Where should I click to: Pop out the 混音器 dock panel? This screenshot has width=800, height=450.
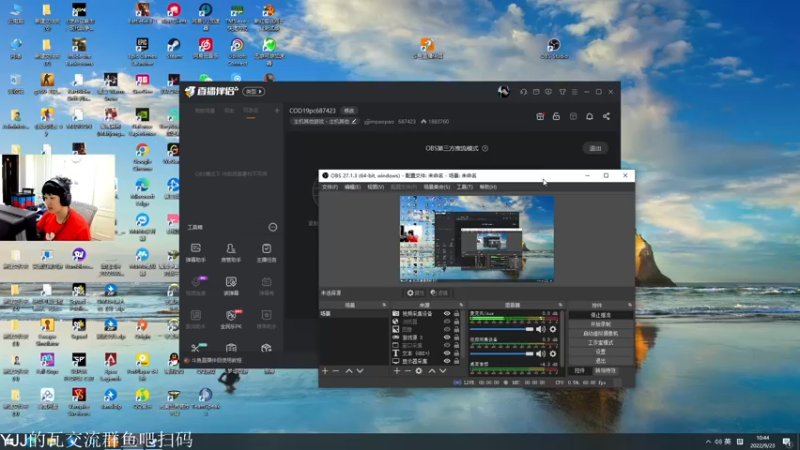tap(560, 305)
